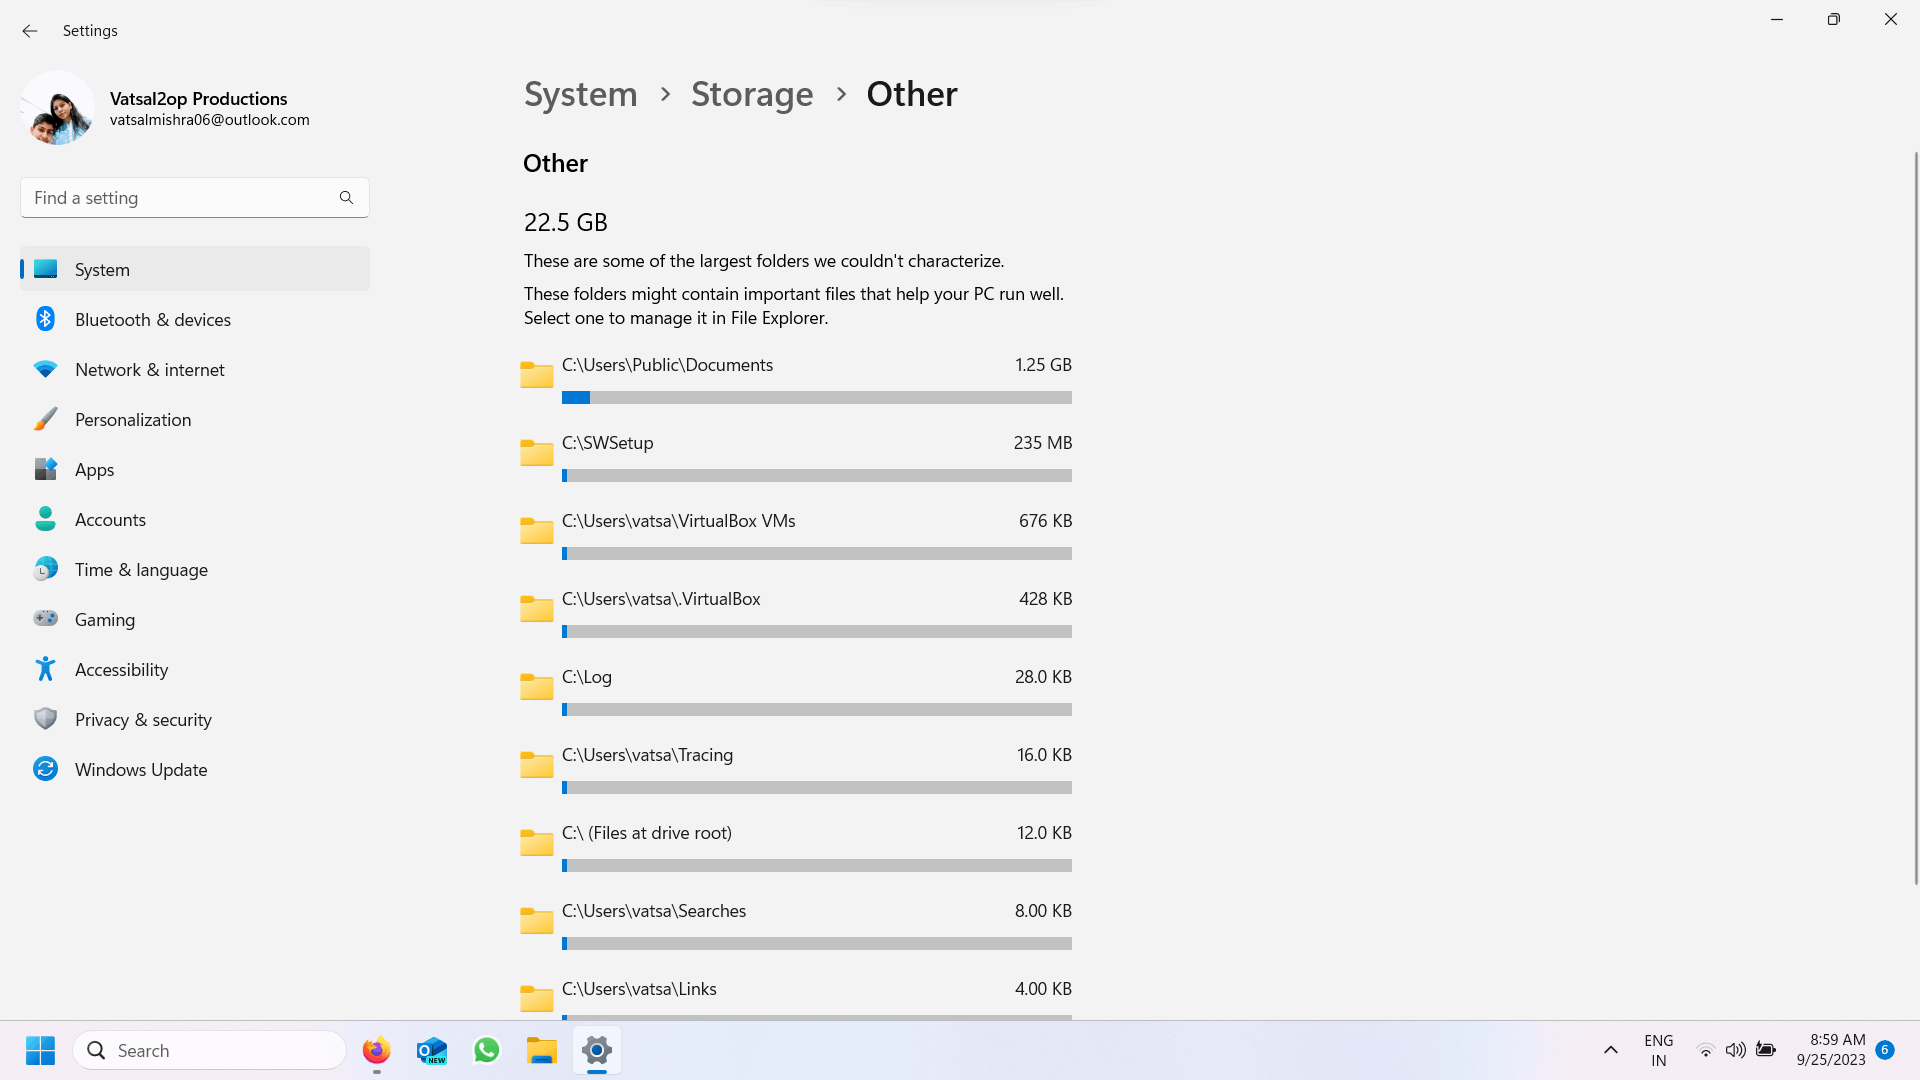
Task: Select Privacy & security menu item
Action: [x=143, y=719]
